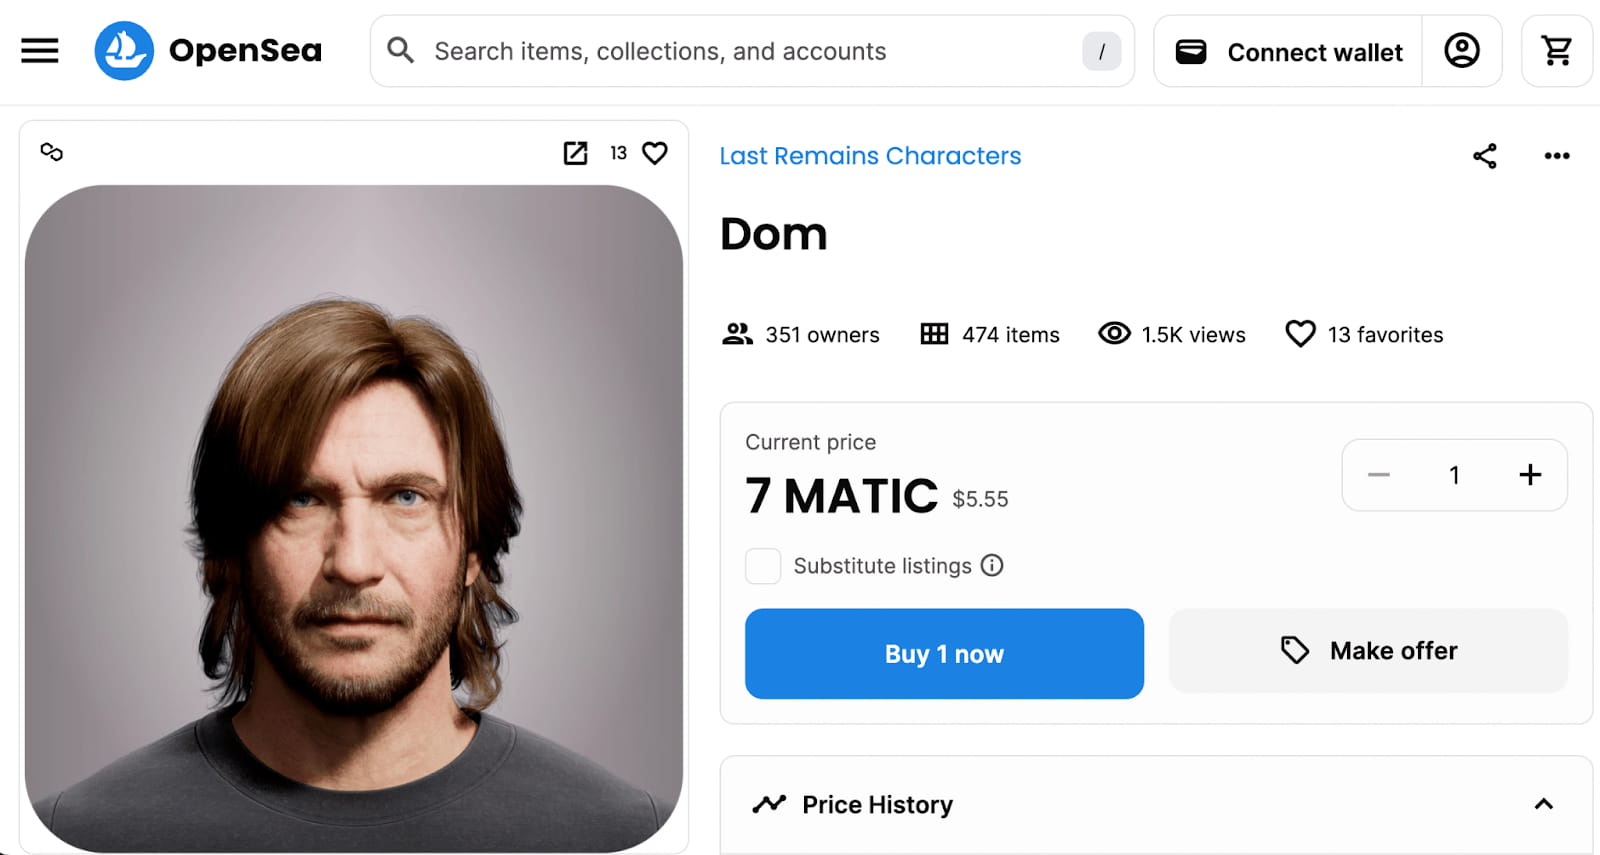
Task: Open the NFT image in new window
Action: (x=575, y=153)
